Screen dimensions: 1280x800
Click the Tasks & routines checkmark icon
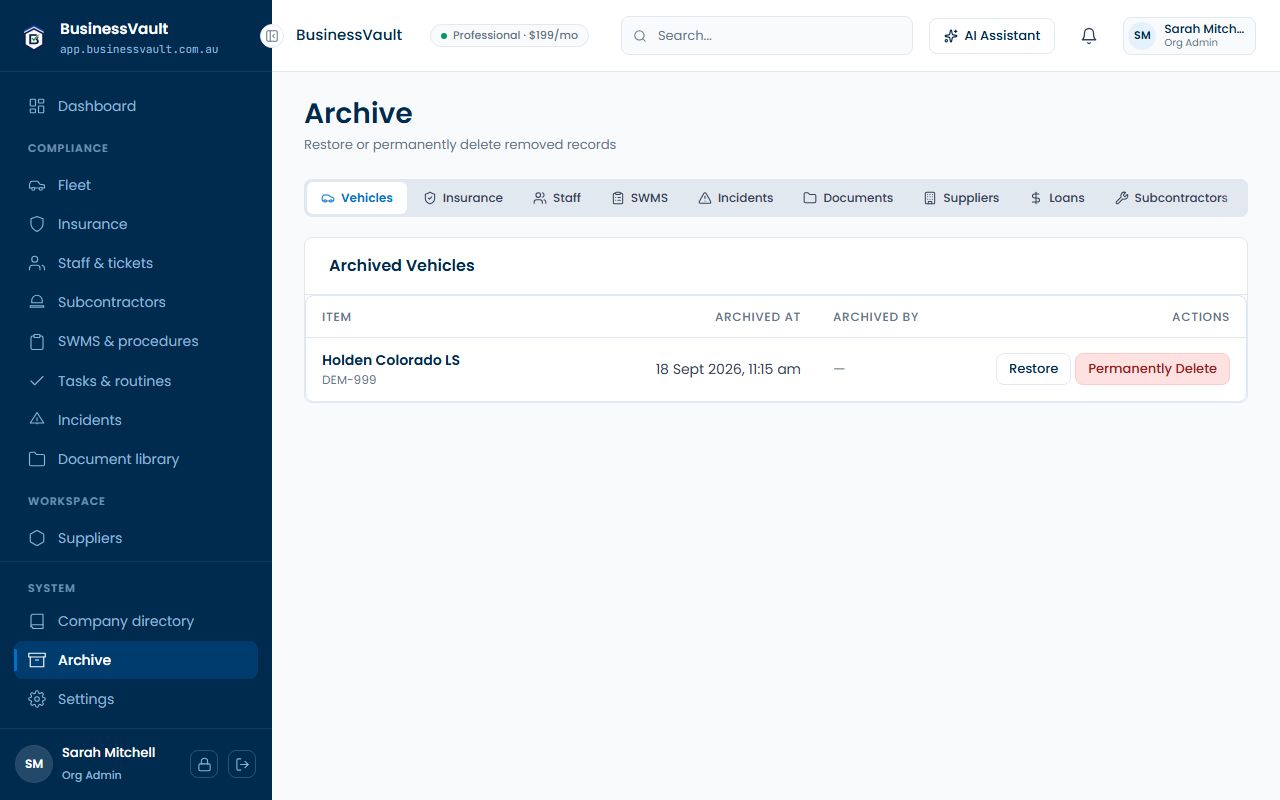37,381
